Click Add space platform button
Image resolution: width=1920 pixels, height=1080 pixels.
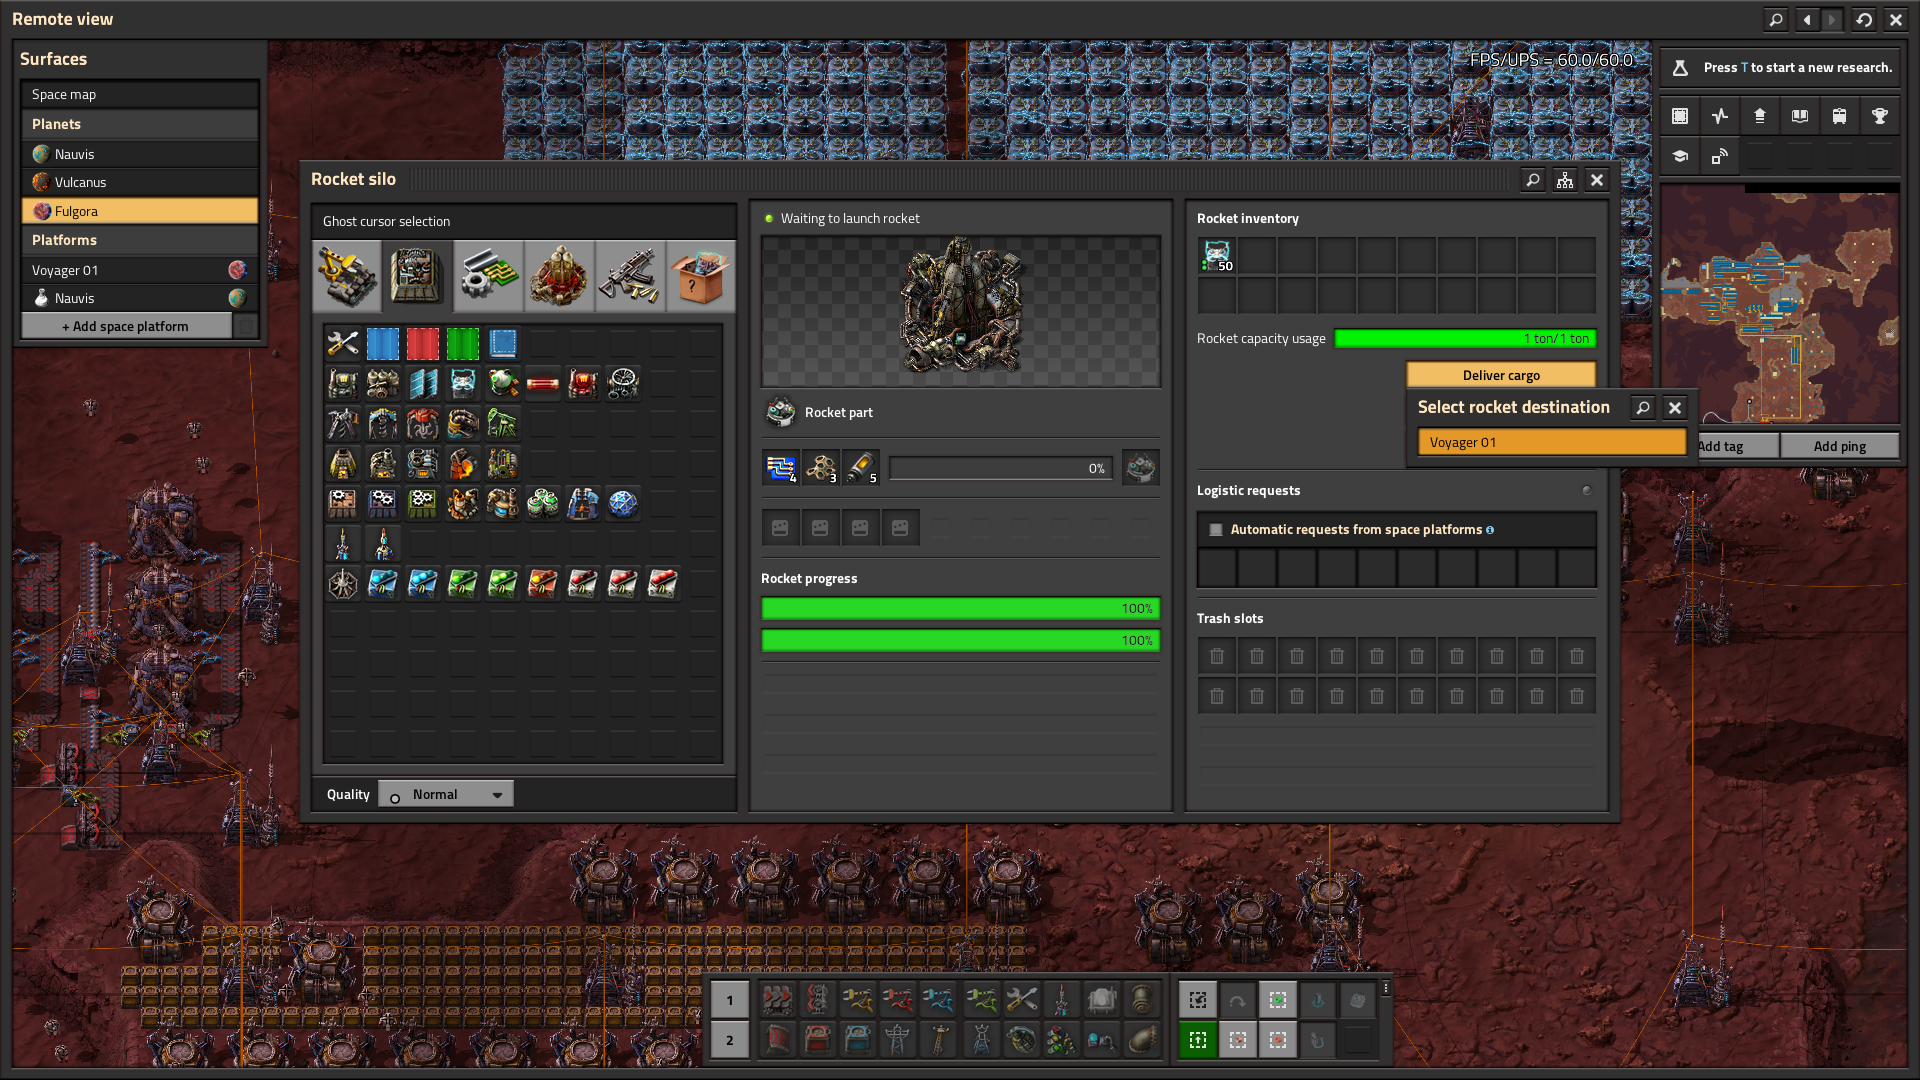click(126, 326)
